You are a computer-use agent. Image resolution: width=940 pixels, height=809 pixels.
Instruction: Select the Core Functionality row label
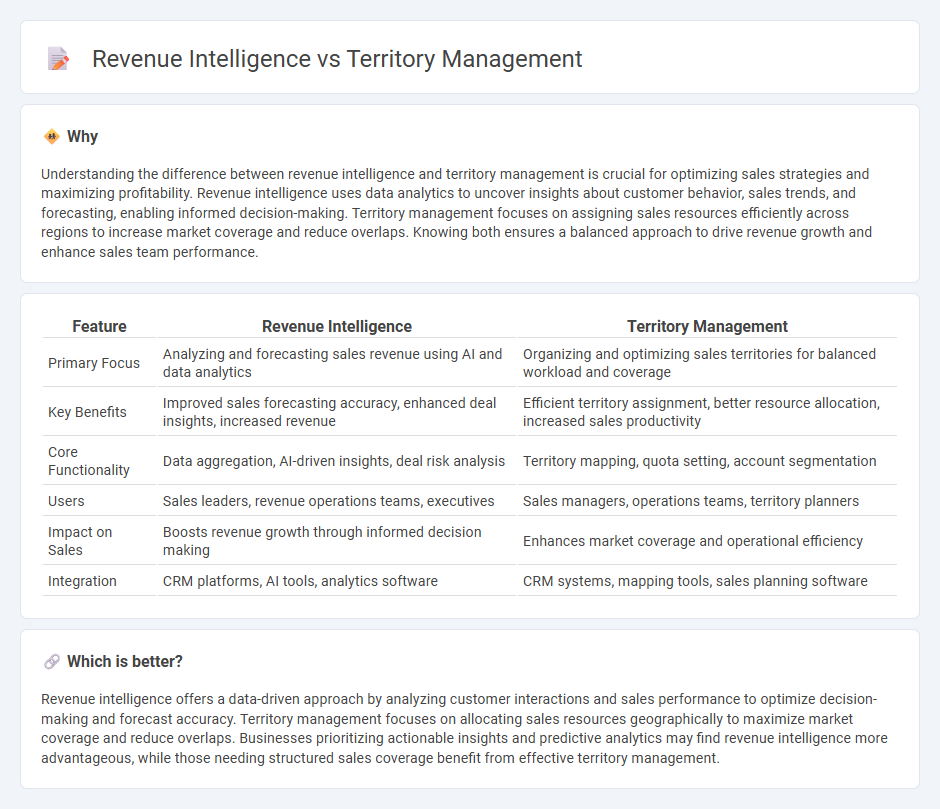[x=89, y=461]
